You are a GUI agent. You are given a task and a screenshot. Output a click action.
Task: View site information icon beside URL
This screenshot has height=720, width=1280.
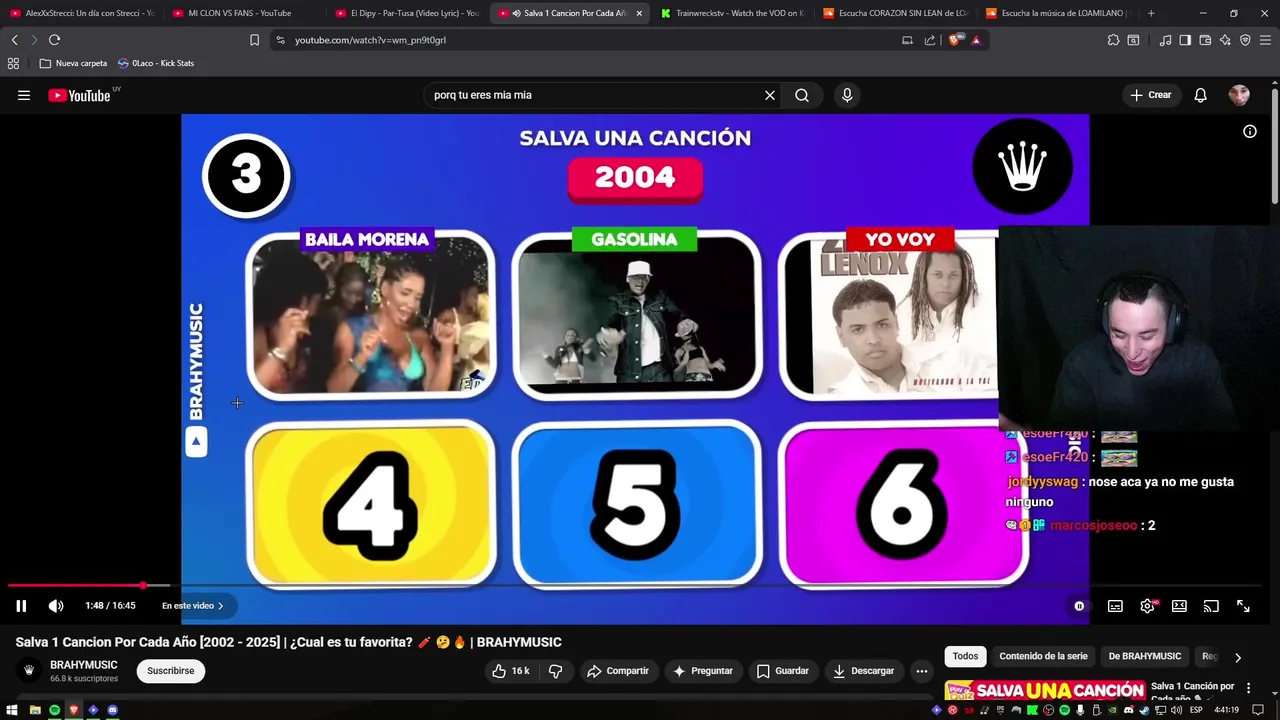tap(281, 40)
